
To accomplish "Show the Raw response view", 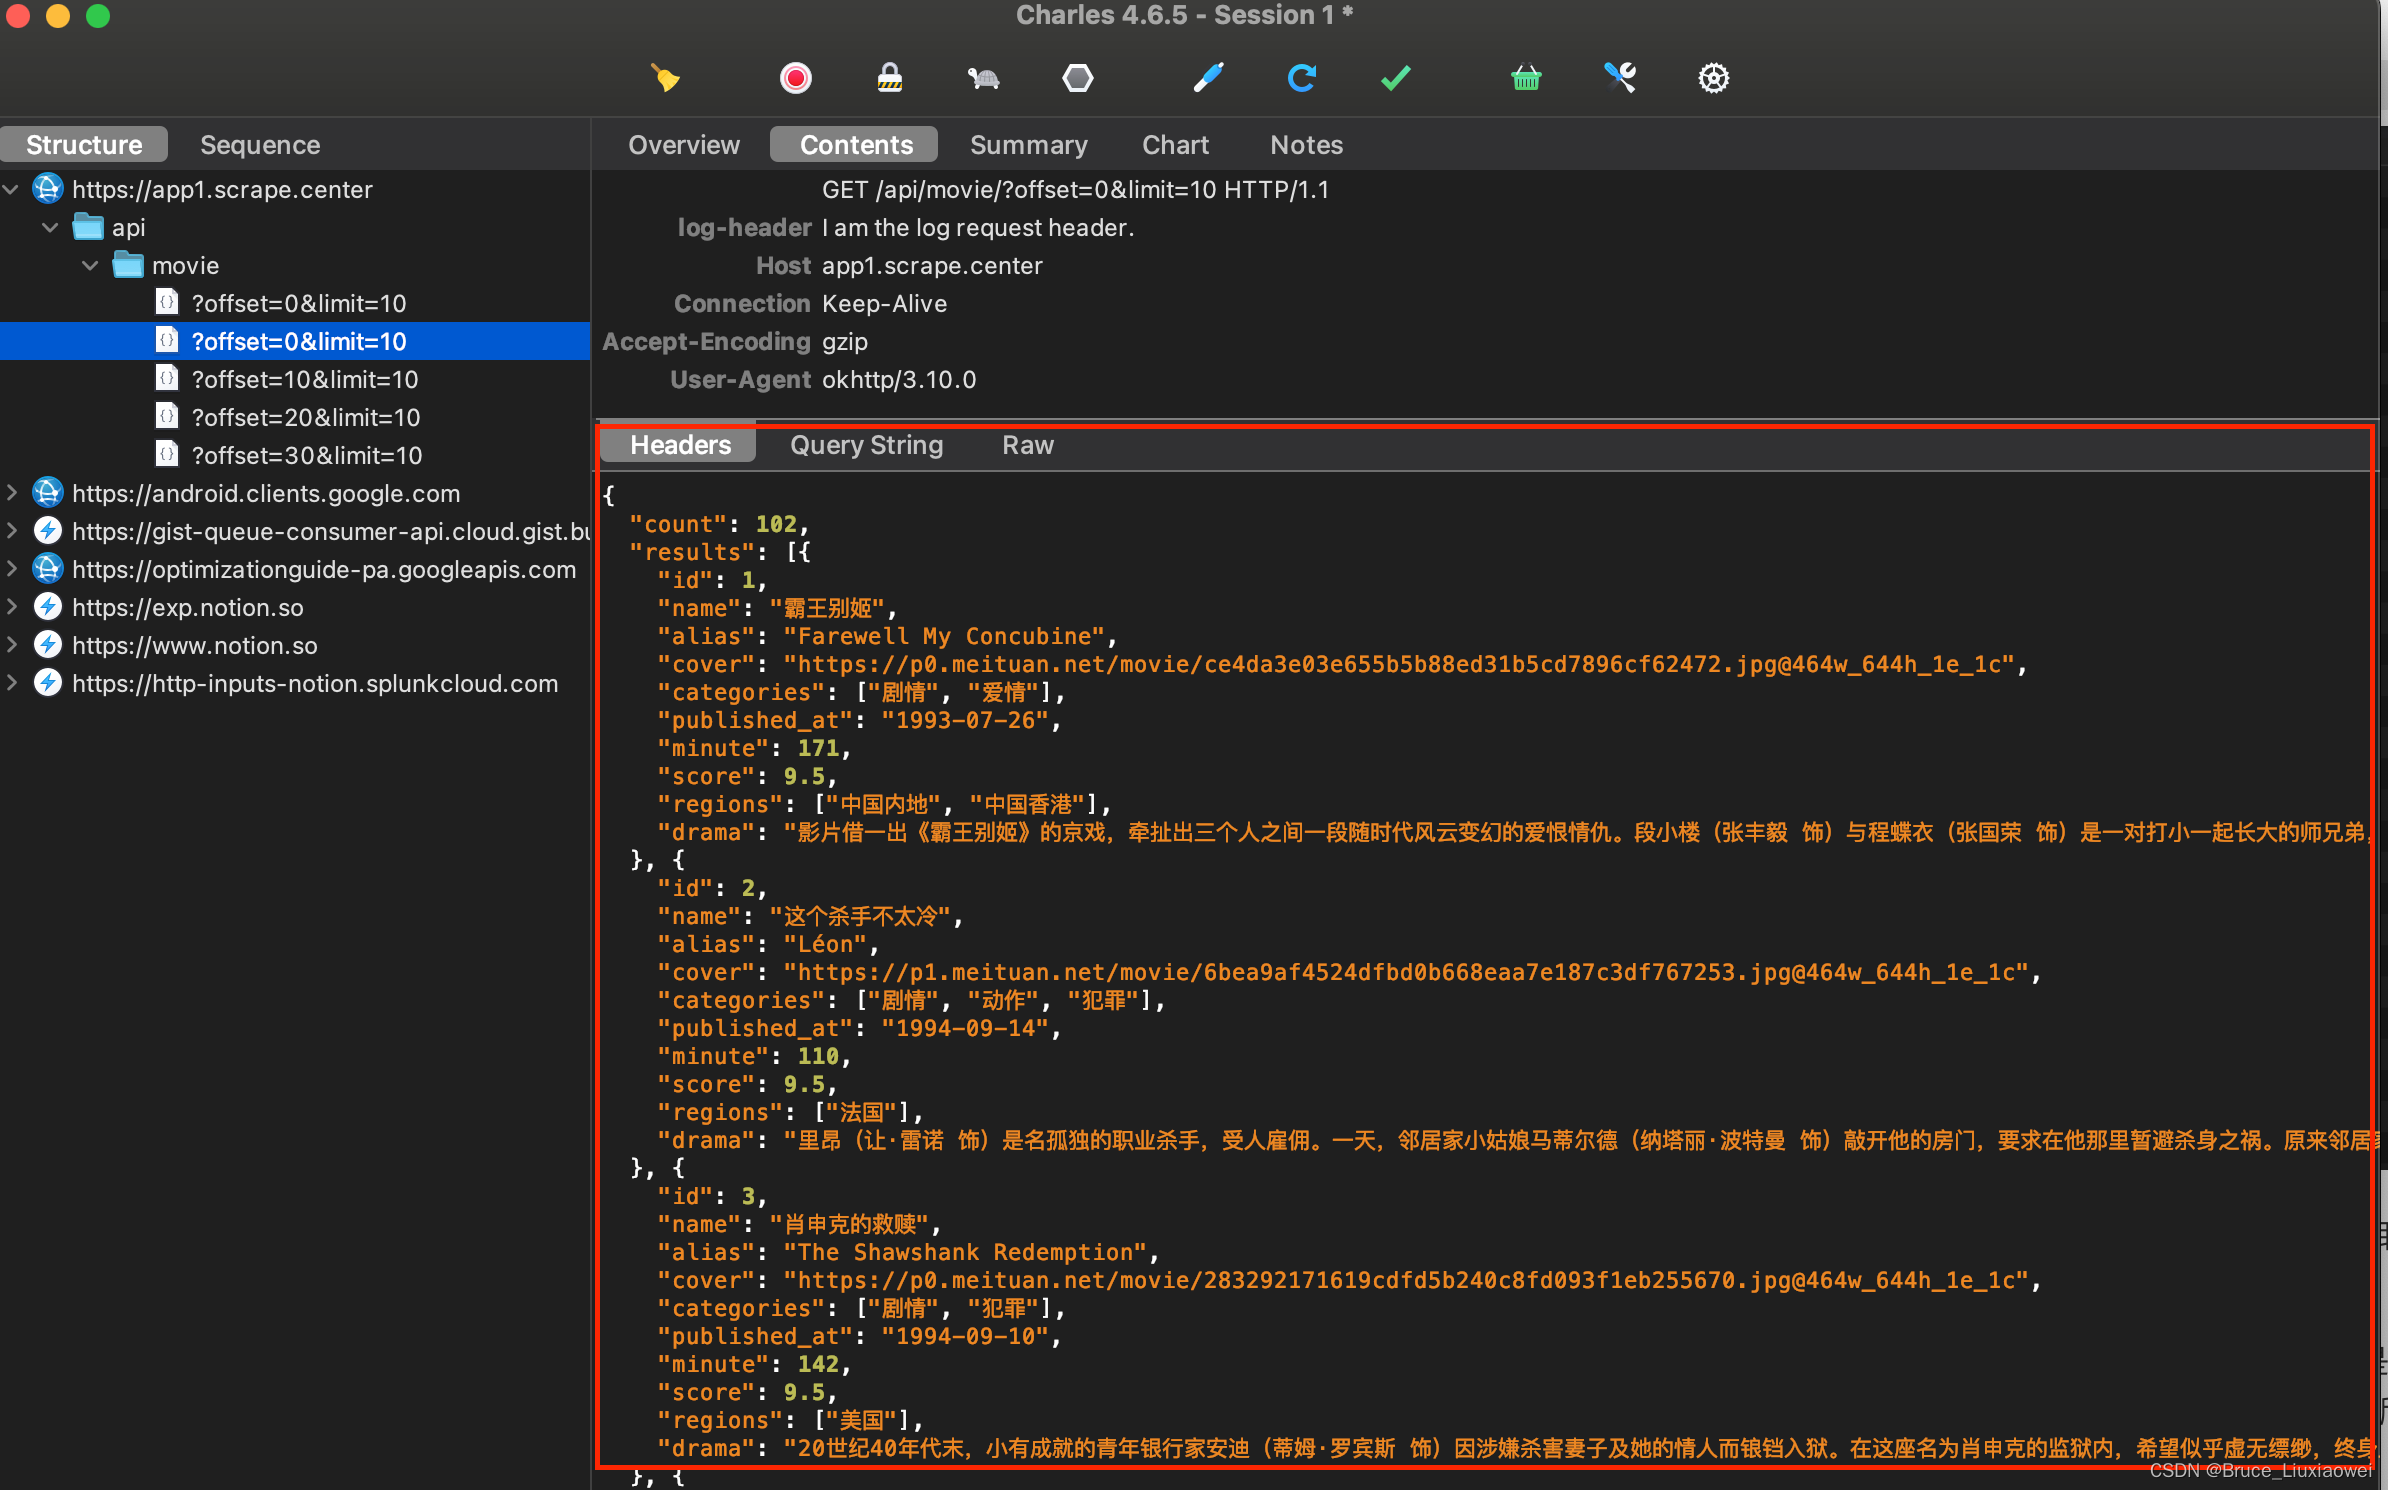I will [x=1027, y=445].
